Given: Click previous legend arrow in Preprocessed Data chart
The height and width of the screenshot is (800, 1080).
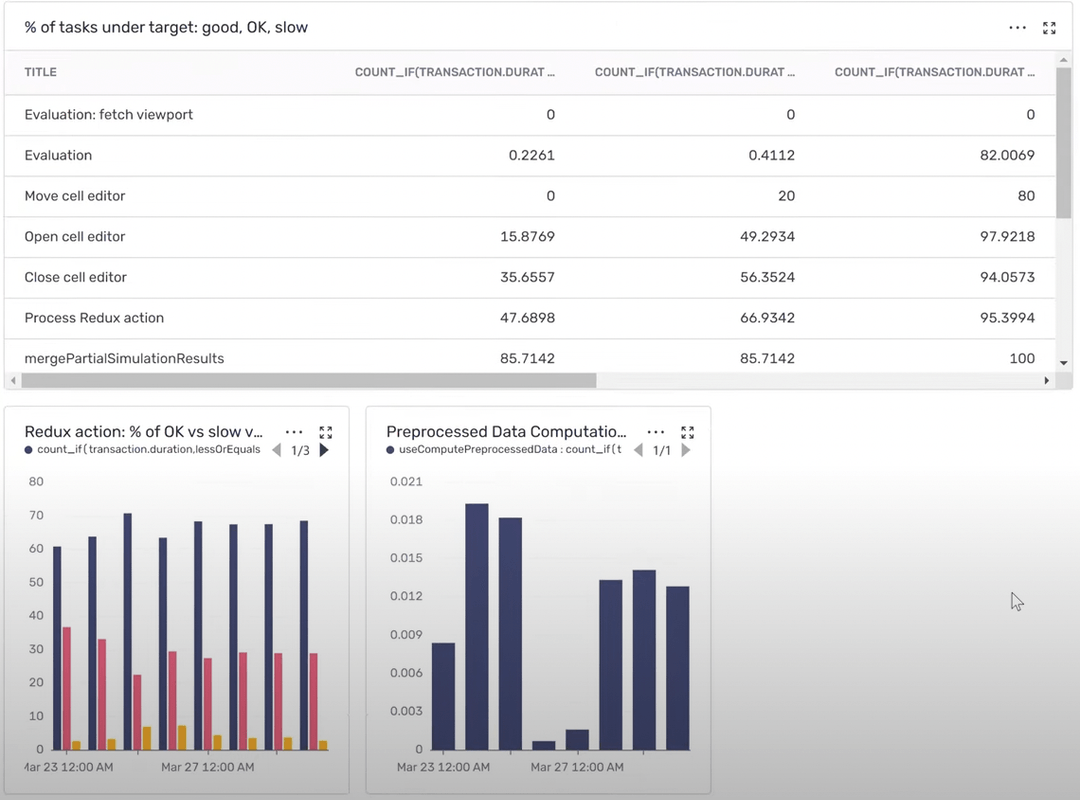Looking at the screenshot, I should [x=638, y=451].
